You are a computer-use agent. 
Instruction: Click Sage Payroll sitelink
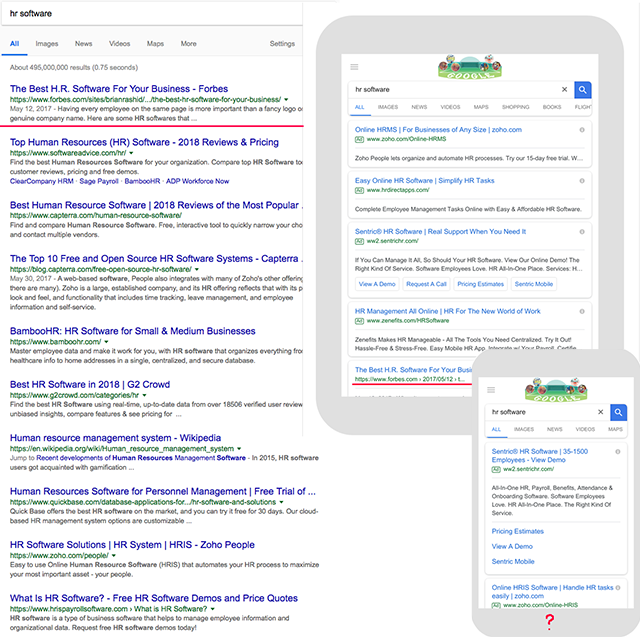pos(99,181)
